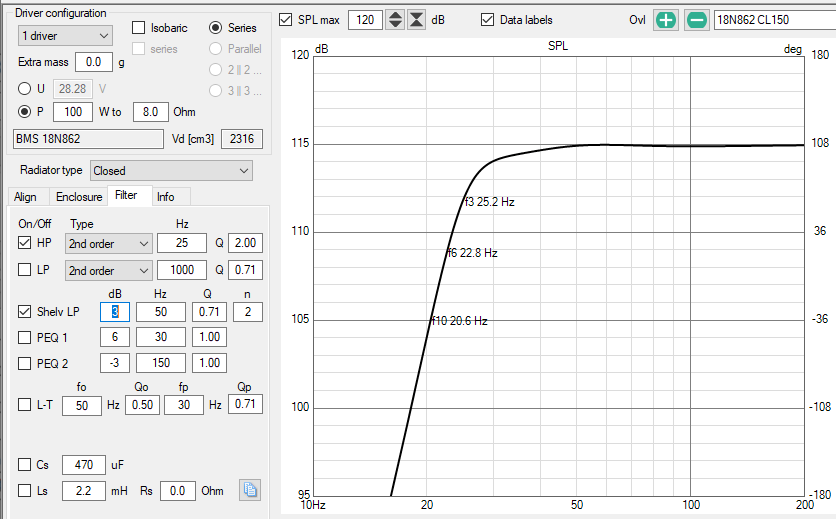Switch to the Enclosure tab
This screenshot has width=836, height=519.
[x=79, y=197]
